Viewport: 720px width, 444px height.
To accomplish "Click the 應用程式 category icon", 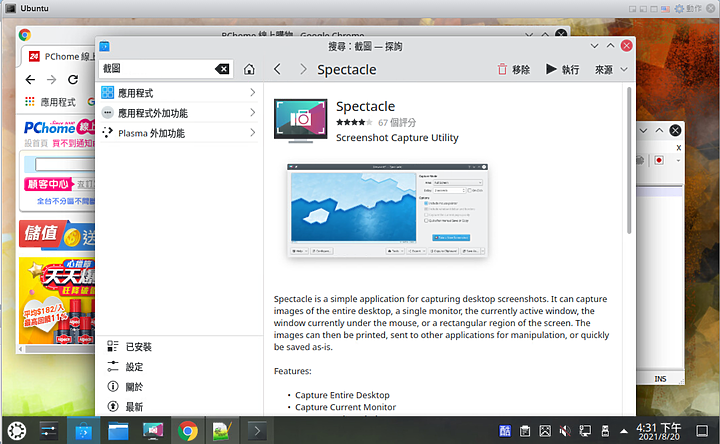I will tap(107, 93).
